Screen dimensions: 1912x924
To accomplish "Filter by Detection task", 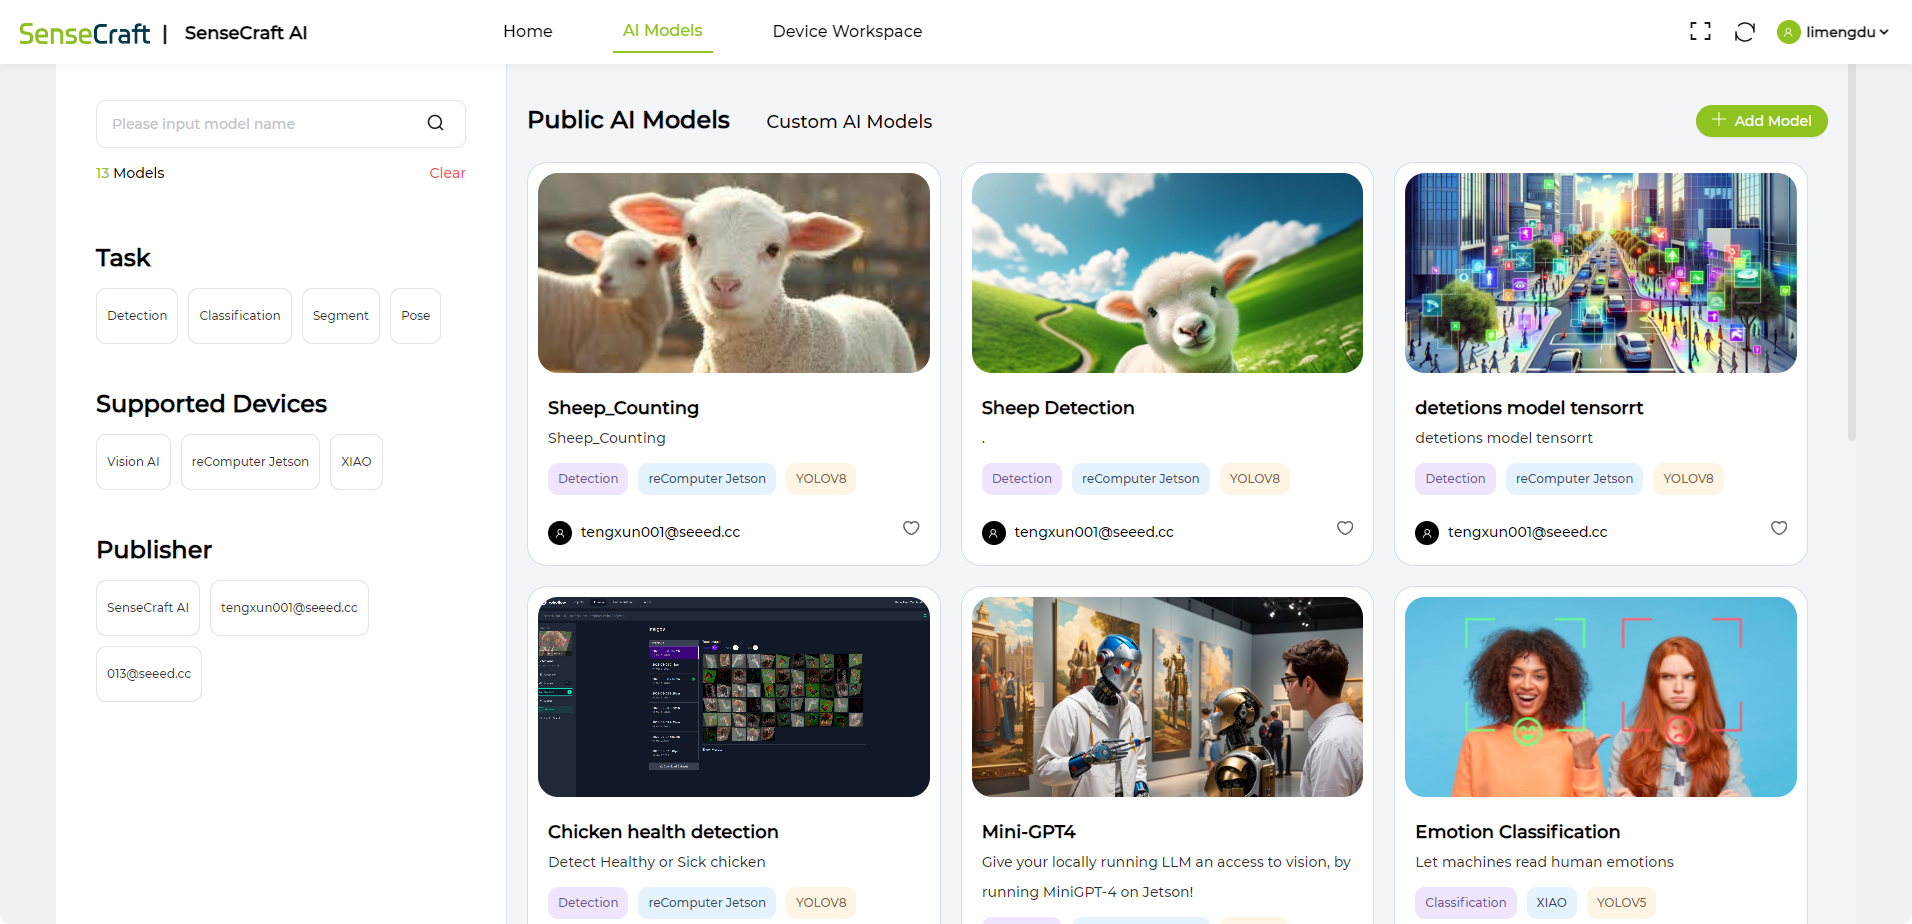I will 137,316.
